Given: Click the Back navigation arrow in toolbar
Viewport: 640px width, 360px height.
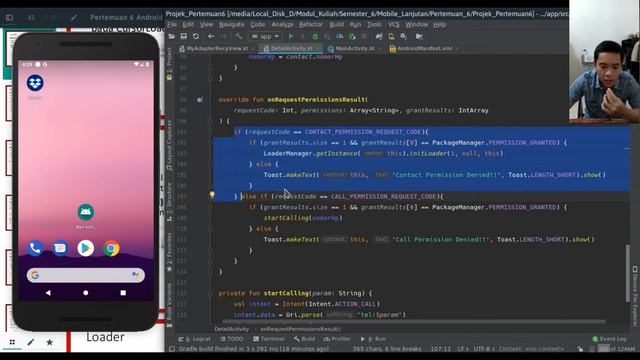Looking at the screenshot, I should coord(211,36).
